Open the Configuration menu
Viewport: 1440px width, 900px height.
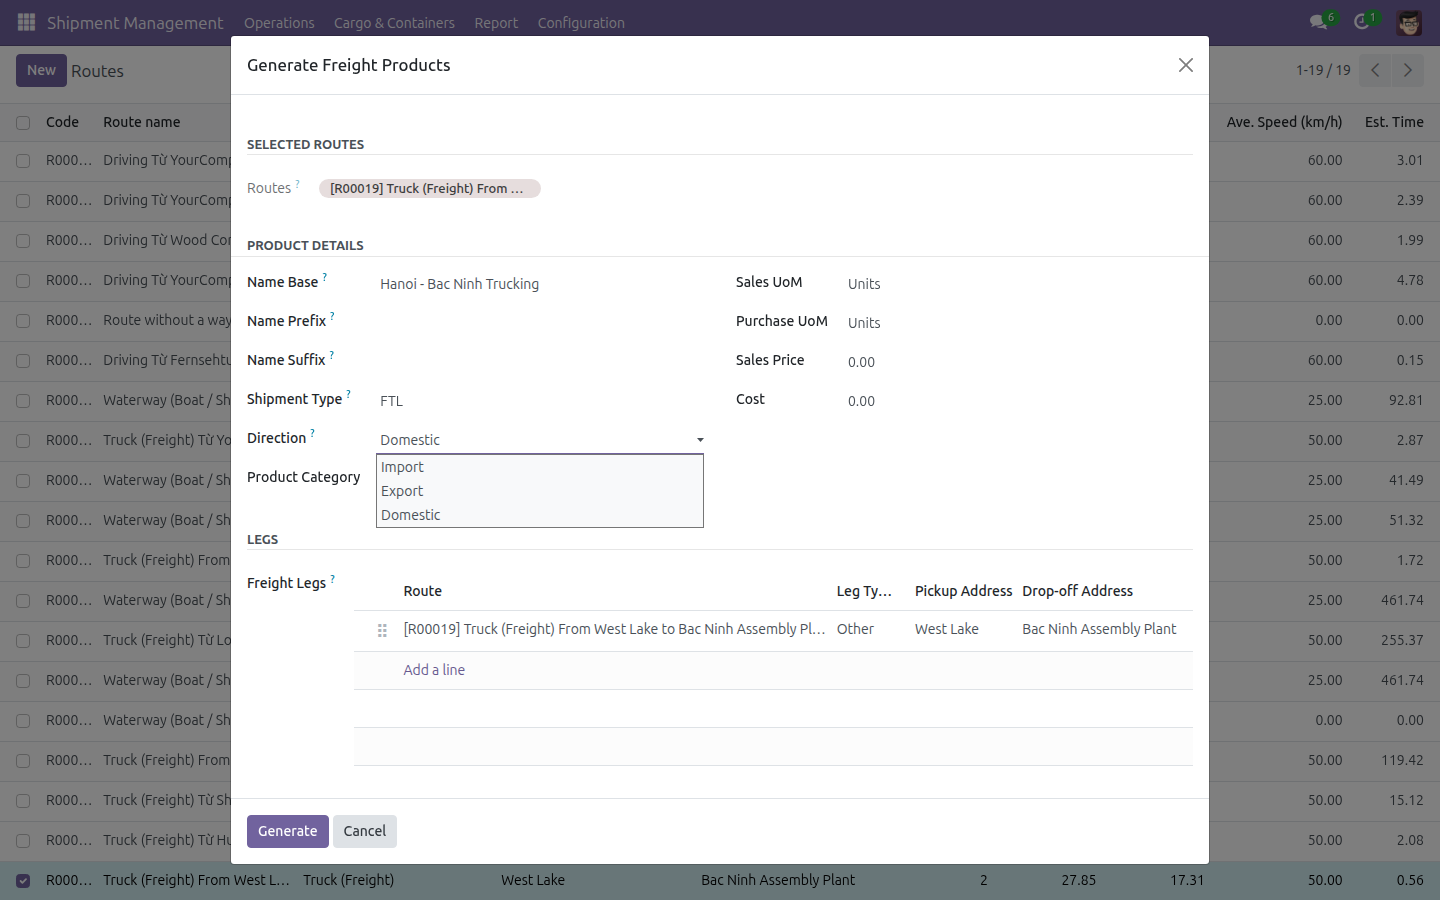coord(581,22)
